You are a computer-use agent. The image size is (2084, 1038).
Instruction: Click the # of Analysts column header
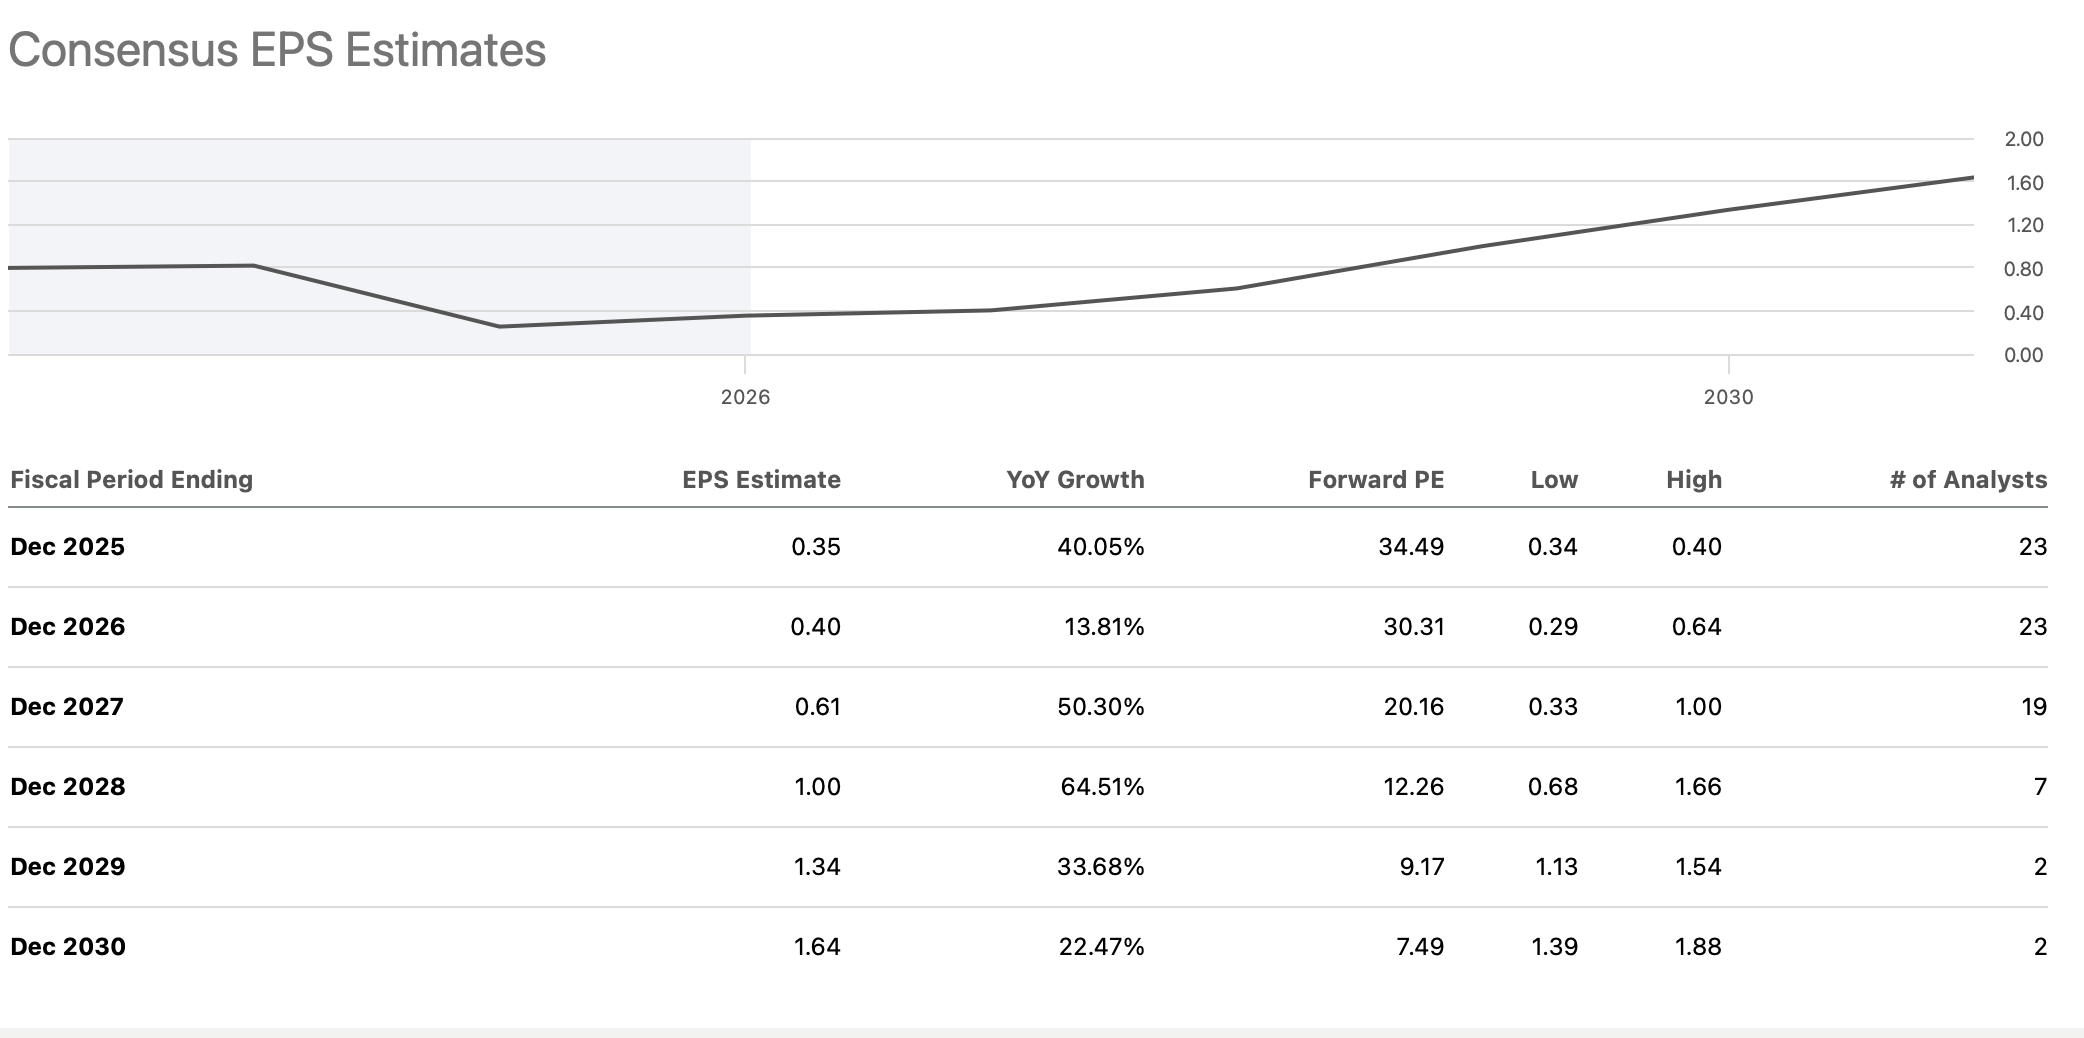click(x=1968, y=480)
